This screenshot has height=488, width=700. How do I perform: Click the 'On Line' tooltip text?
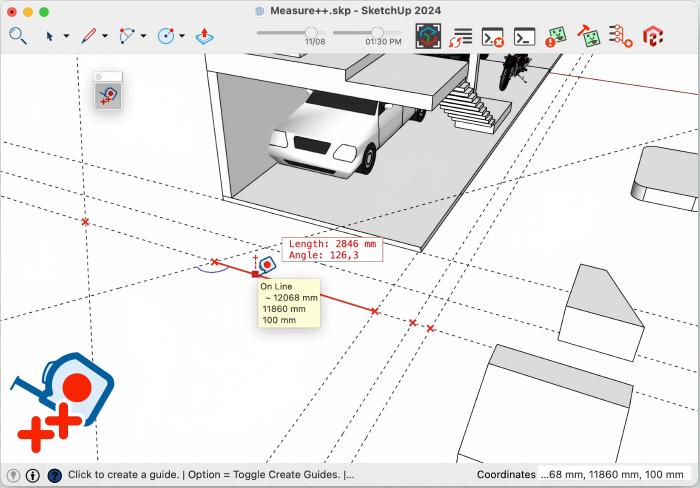pos(276,287)
